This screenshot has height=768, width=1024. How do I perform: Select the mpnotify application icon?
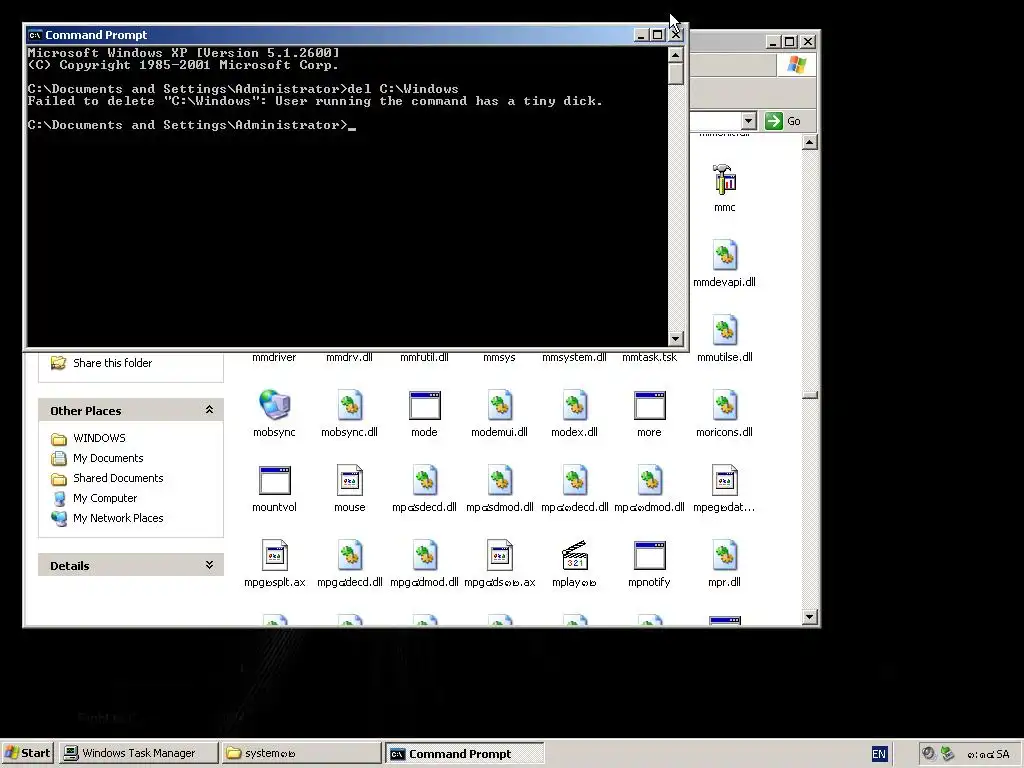[649, 555]
